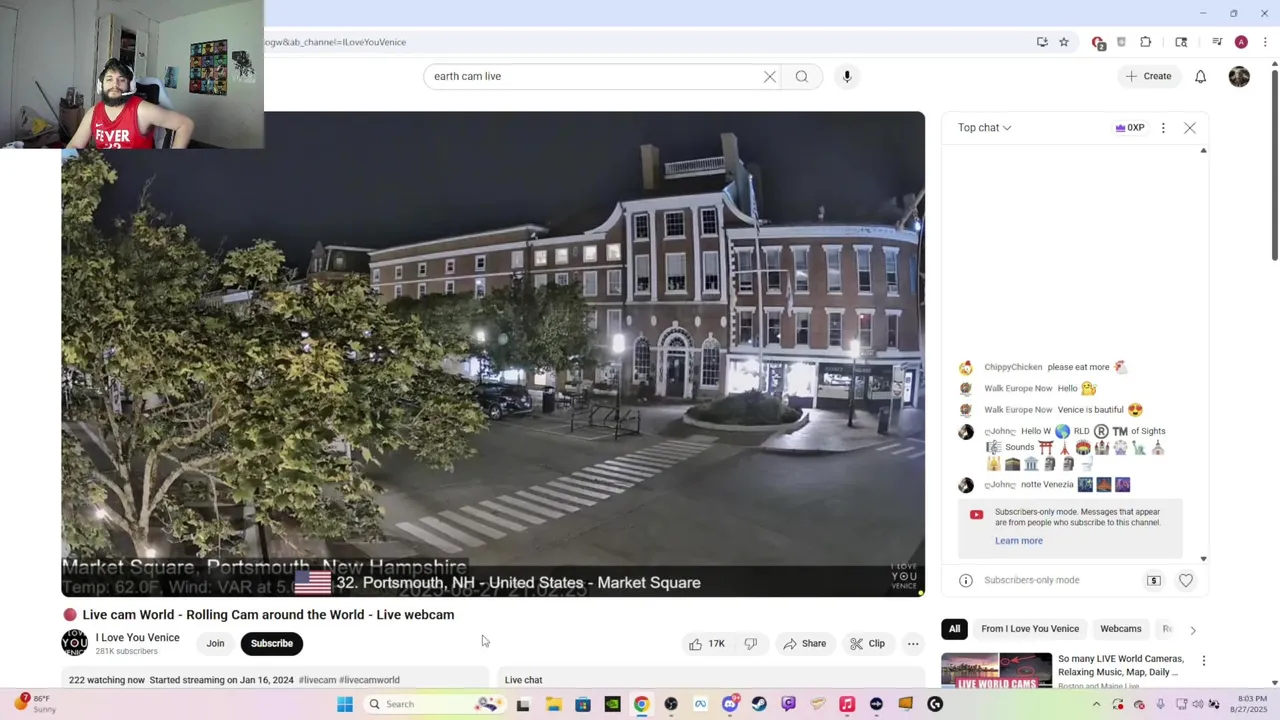This screenshot has height=720, width=1280.
Task: Open the browser extensions puzzle icon
Action: coord(1146,42)
